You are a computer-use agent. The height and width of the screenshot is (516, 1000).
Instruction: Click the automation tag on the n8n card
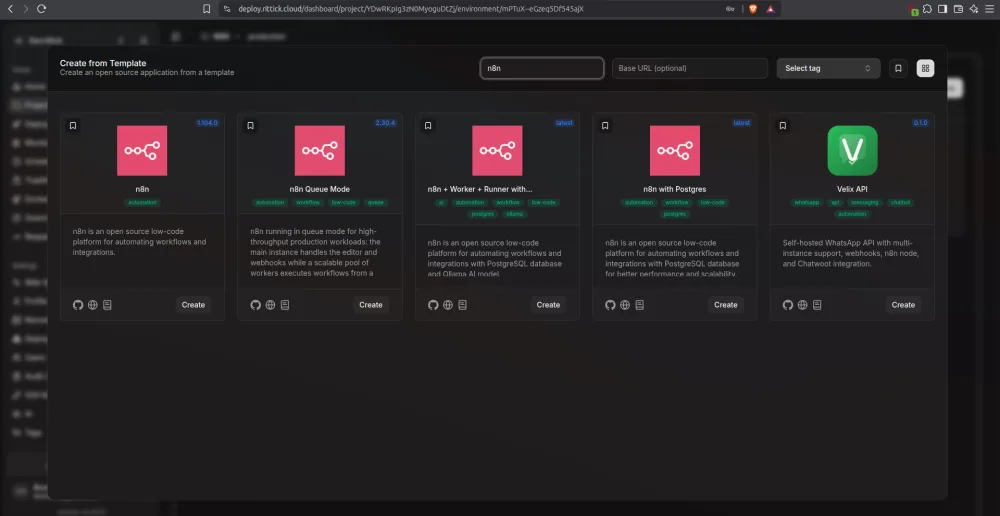tap(142, 202)
